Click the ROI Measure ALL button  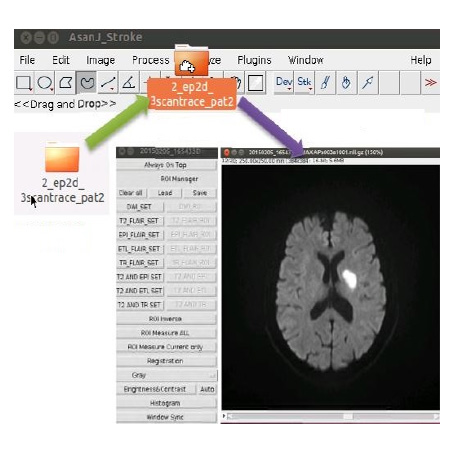(x=166, y=333)
